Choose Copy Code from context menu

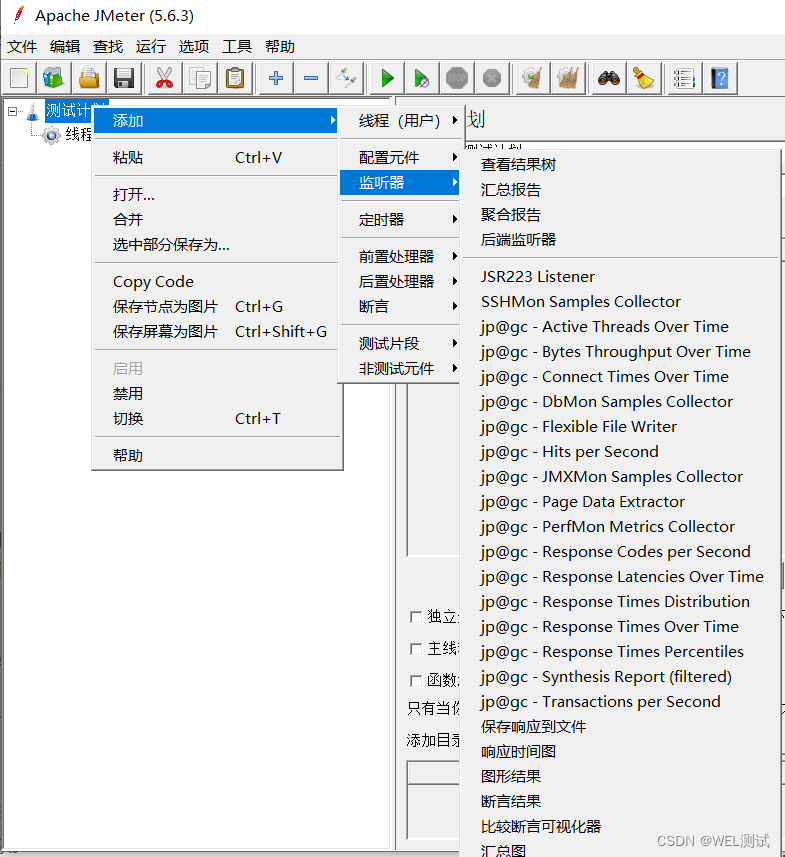point(215,281)
